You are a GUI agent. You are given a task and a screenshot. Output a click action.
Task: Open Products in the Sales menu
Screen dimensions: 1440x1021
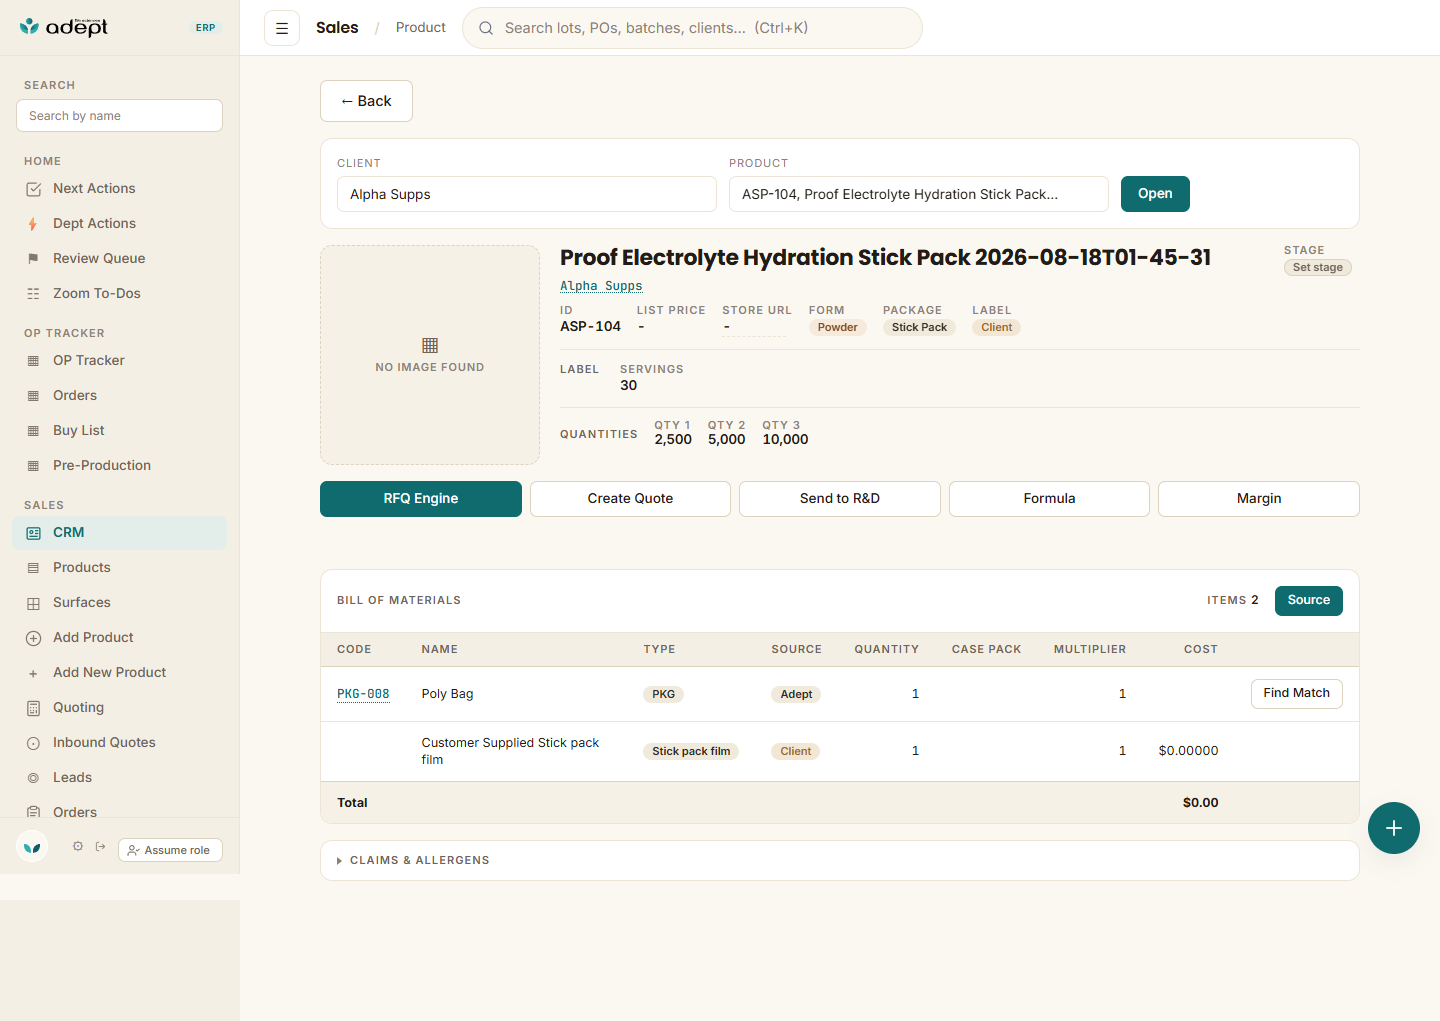pyautogui.click(x=120, y=568)
